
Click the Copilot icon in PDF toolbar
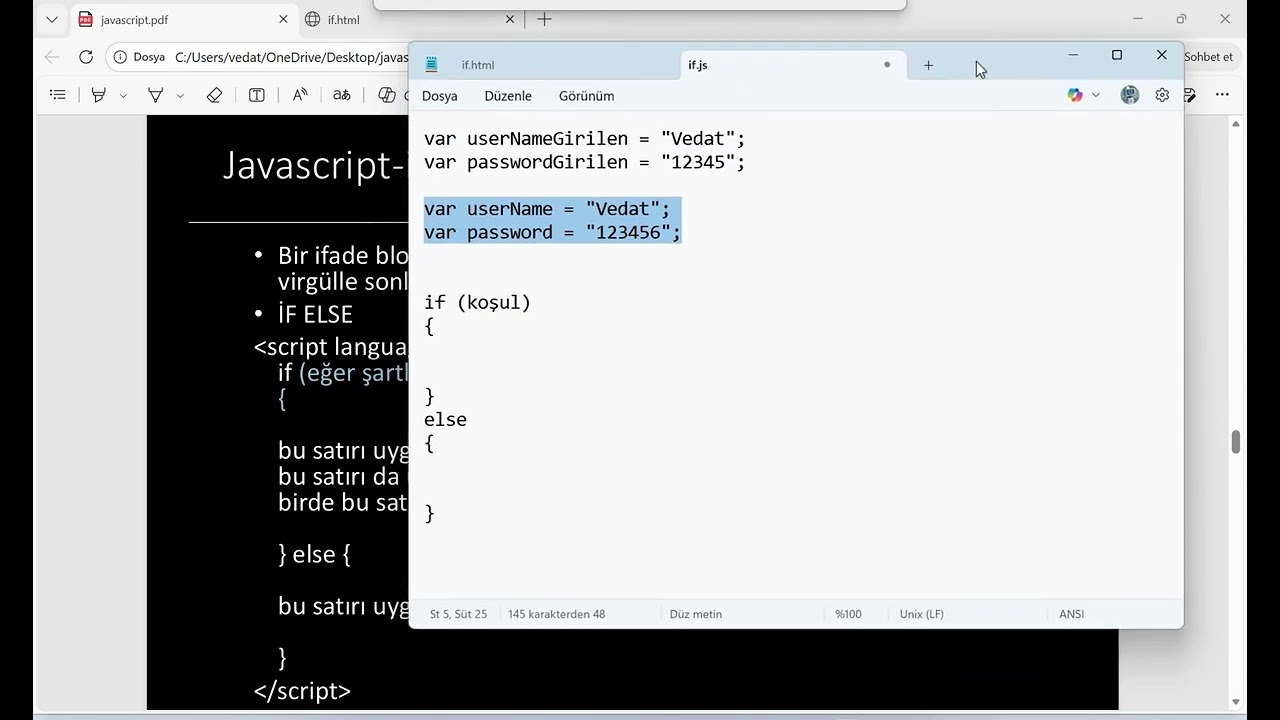point(387,95)
